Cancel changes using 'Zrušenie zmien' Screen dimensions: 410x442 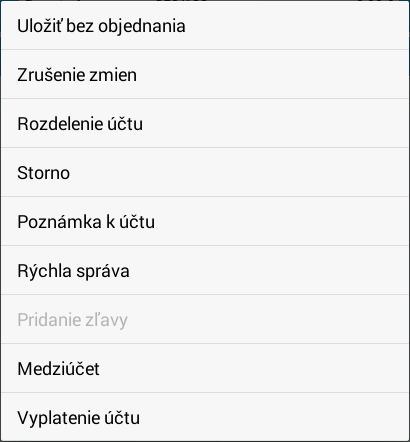click(x=205, y=74)
